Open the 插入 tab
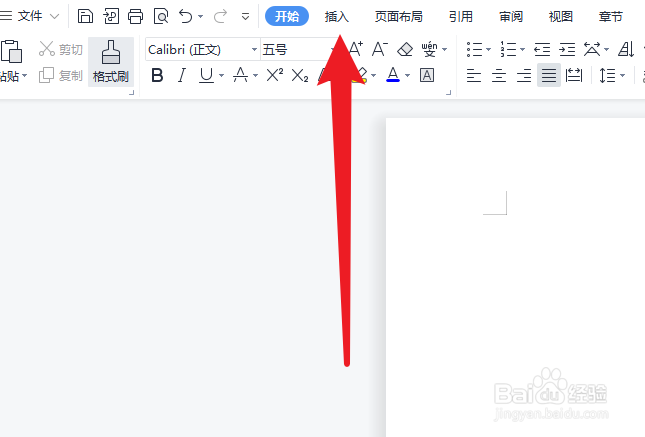 point(336,16)
